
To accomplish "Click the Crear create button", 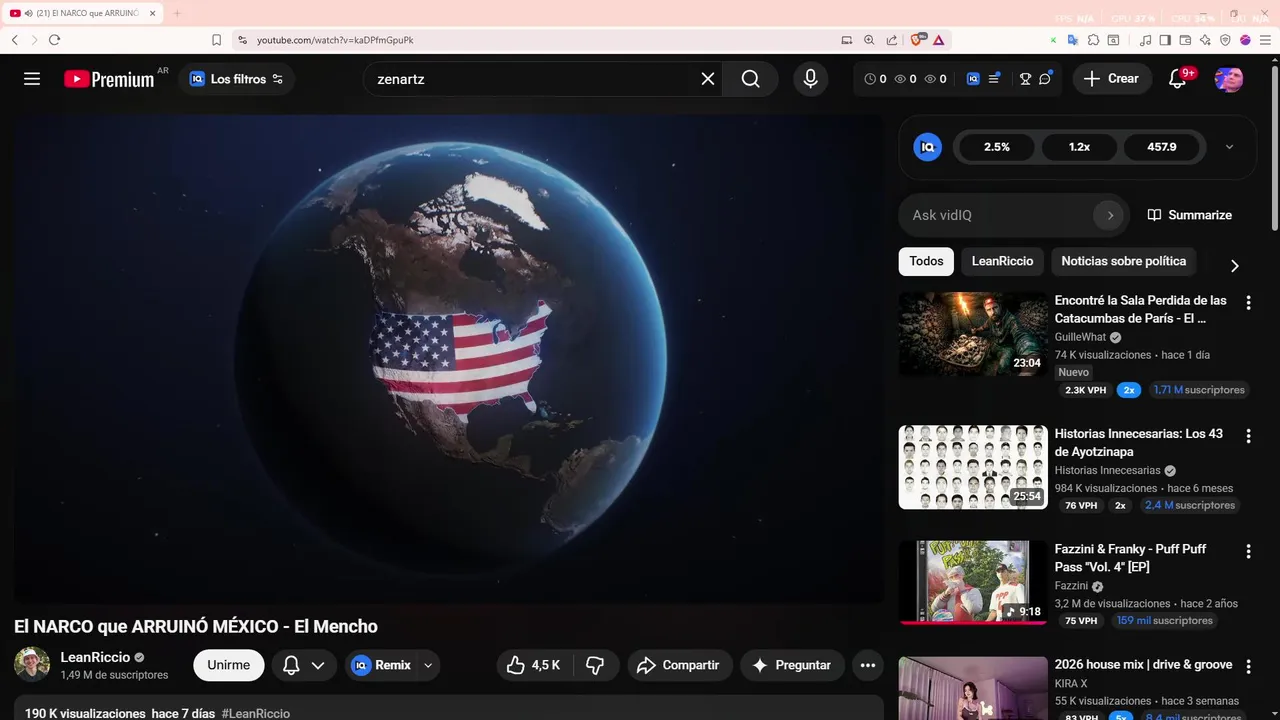I will coord(1111,79).
